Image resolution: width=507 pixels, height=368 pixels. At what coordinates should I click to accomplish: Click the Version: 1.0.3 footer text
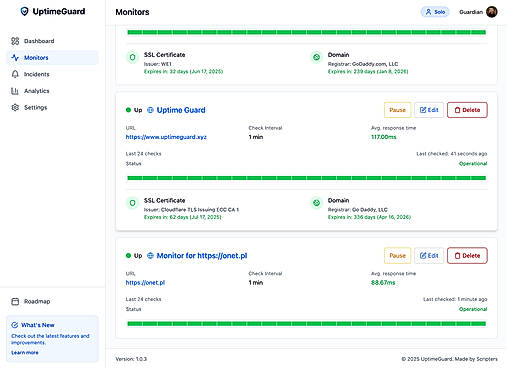[x=131, y=359]
